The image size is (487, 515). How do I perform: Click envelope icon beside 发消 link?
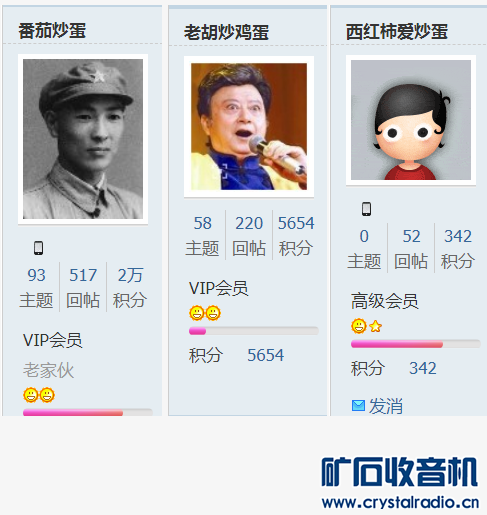click(358, 406)
